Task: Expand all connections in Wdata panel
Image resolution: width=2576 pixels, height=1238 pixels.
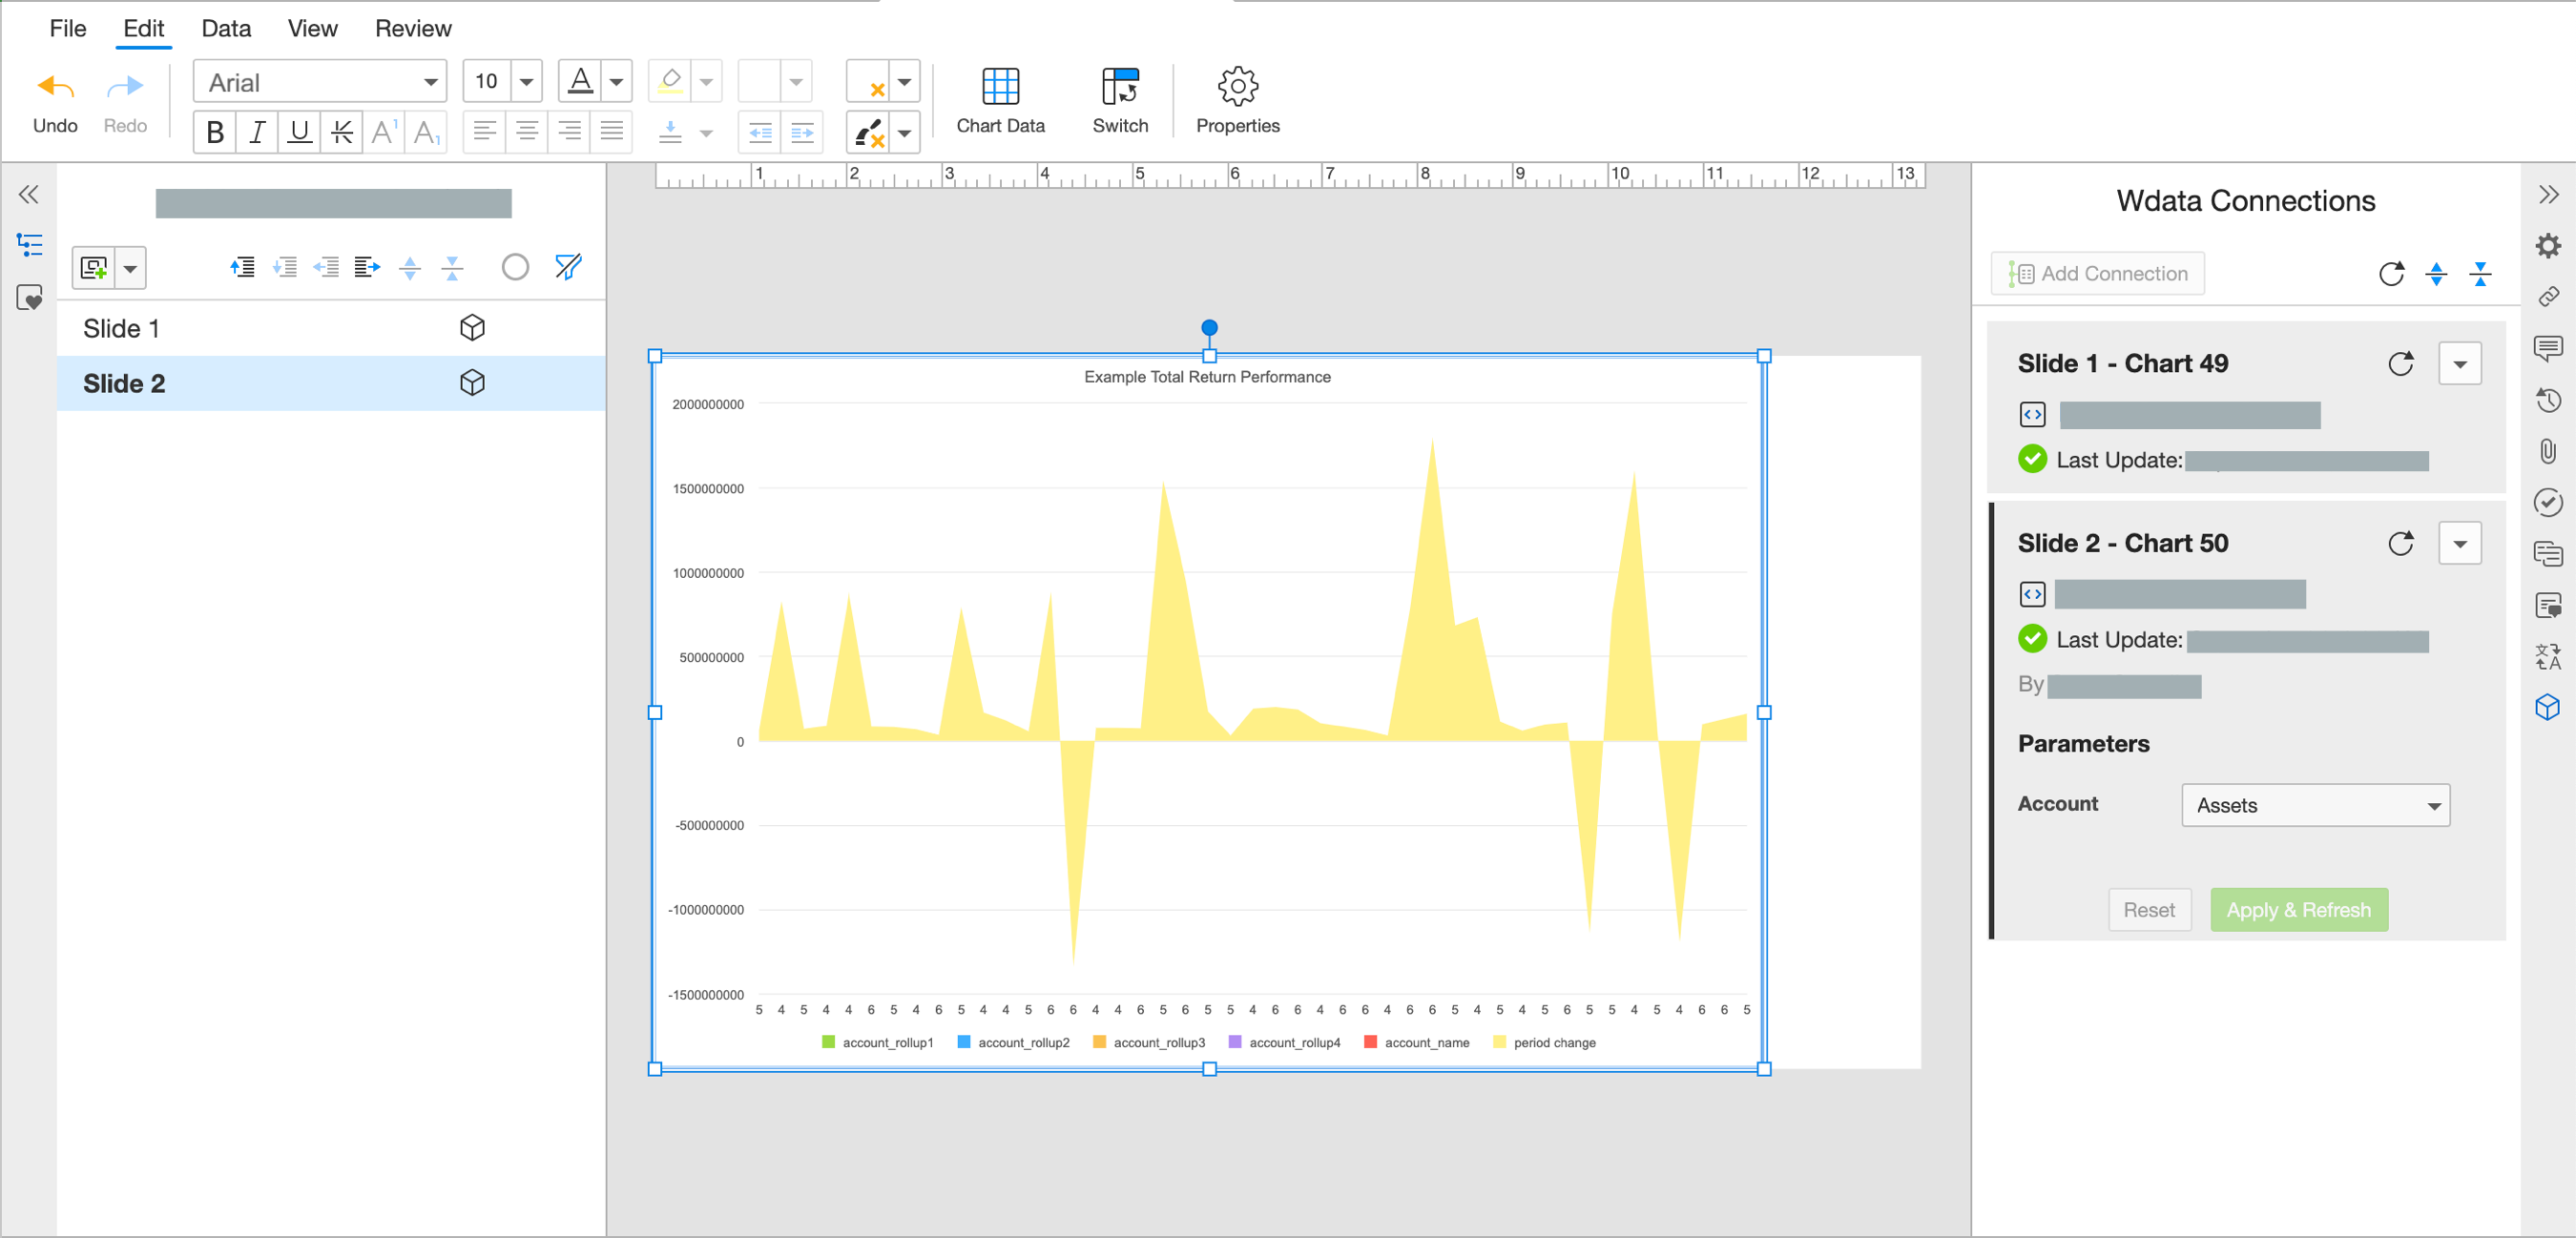Action: (x=2436, y=274)
